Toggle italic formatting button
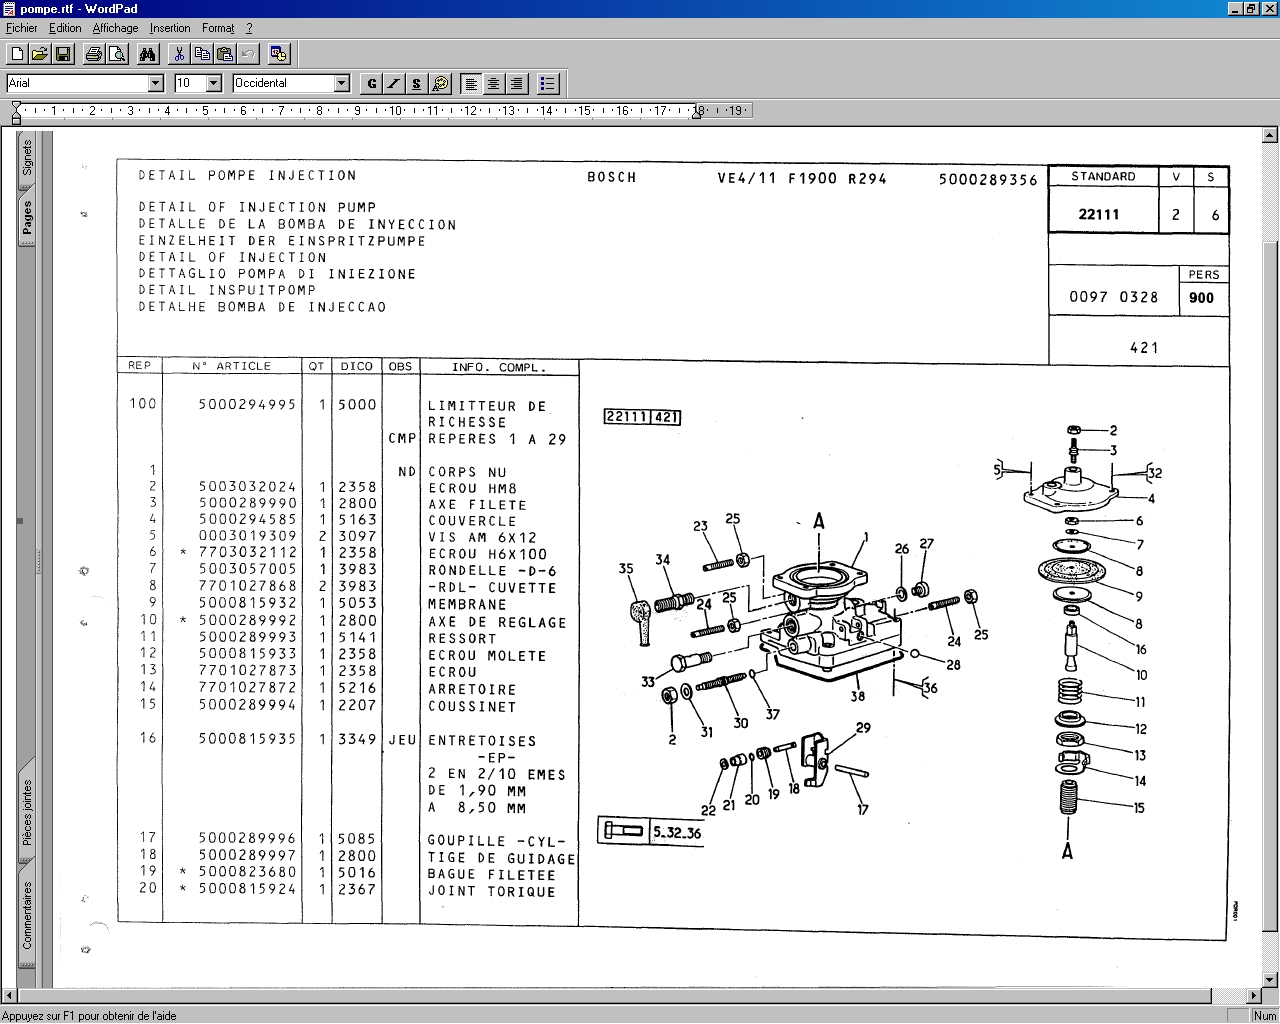This screenshot has height=1024, width=1280. 394,84
